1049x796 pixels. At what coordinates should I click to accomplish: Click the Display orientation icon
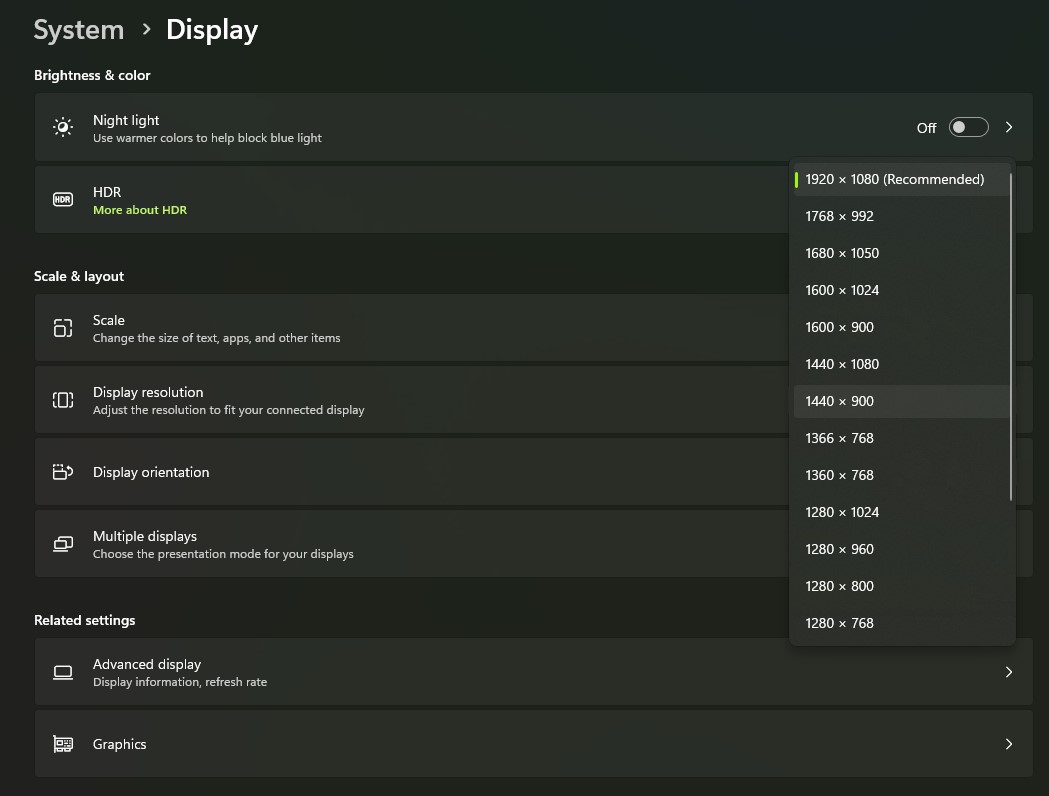pyautogui.click(x=63, y=472)
